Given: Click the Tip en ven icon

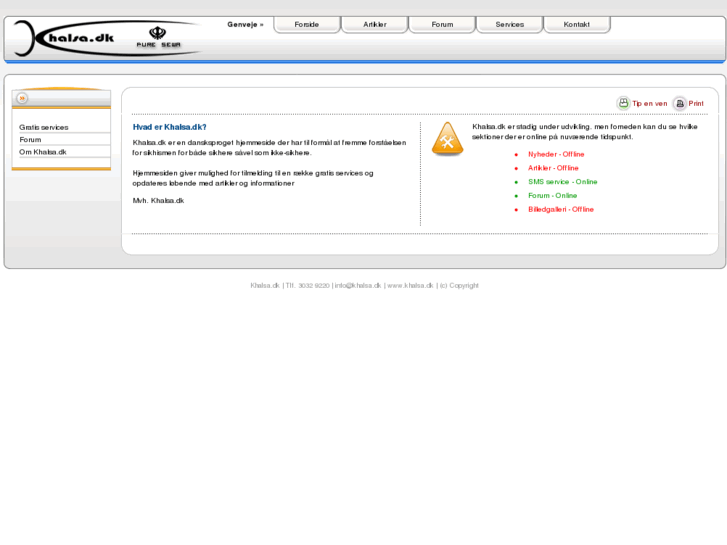Looking at the screenshot, I should [x=624, y=103].
